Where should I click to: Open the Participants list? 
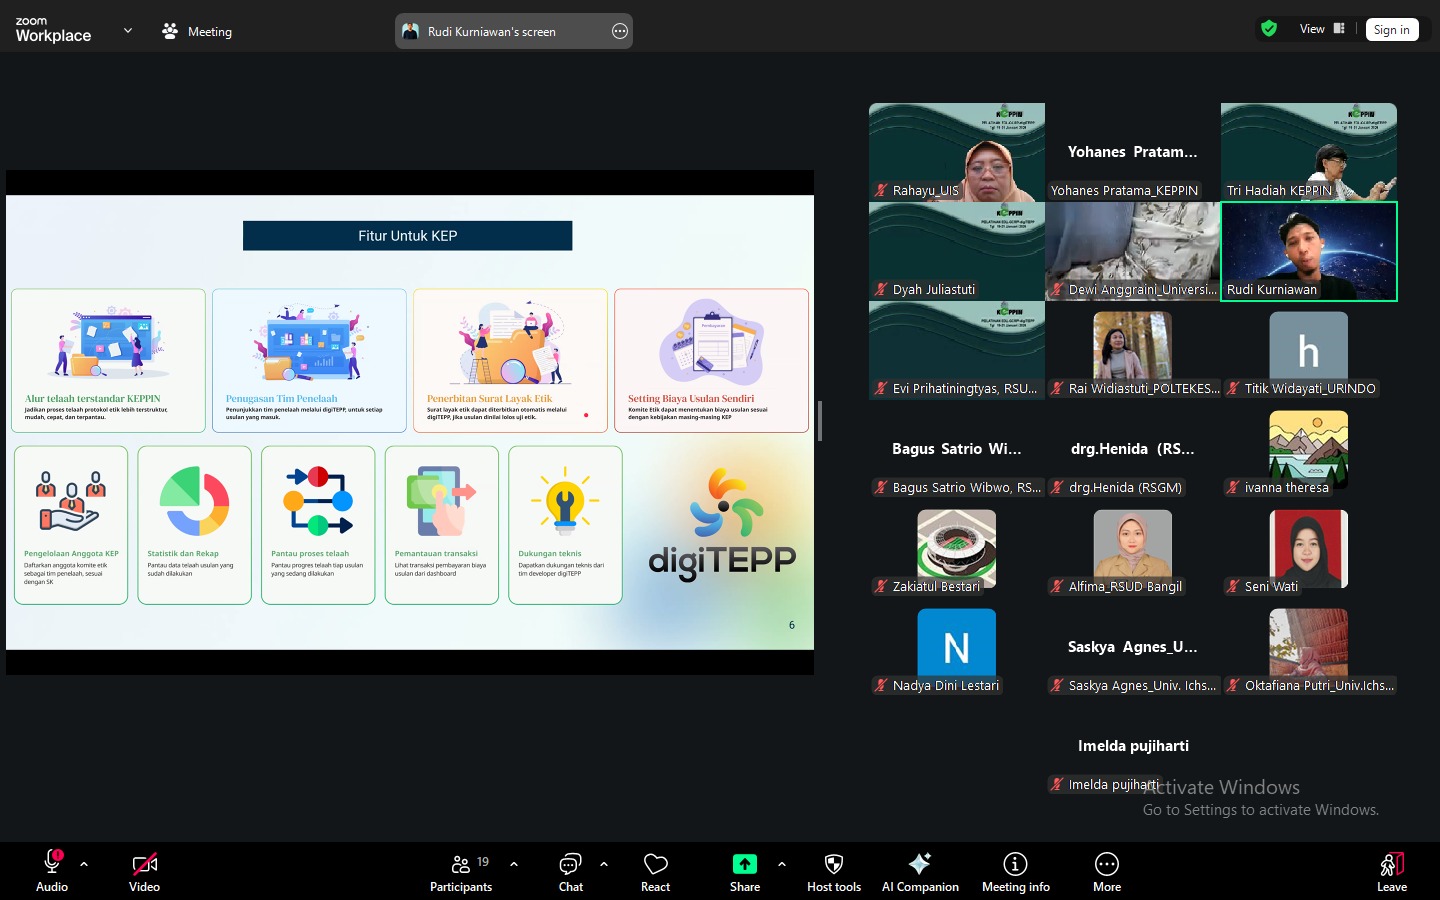(x=461, y=865)
